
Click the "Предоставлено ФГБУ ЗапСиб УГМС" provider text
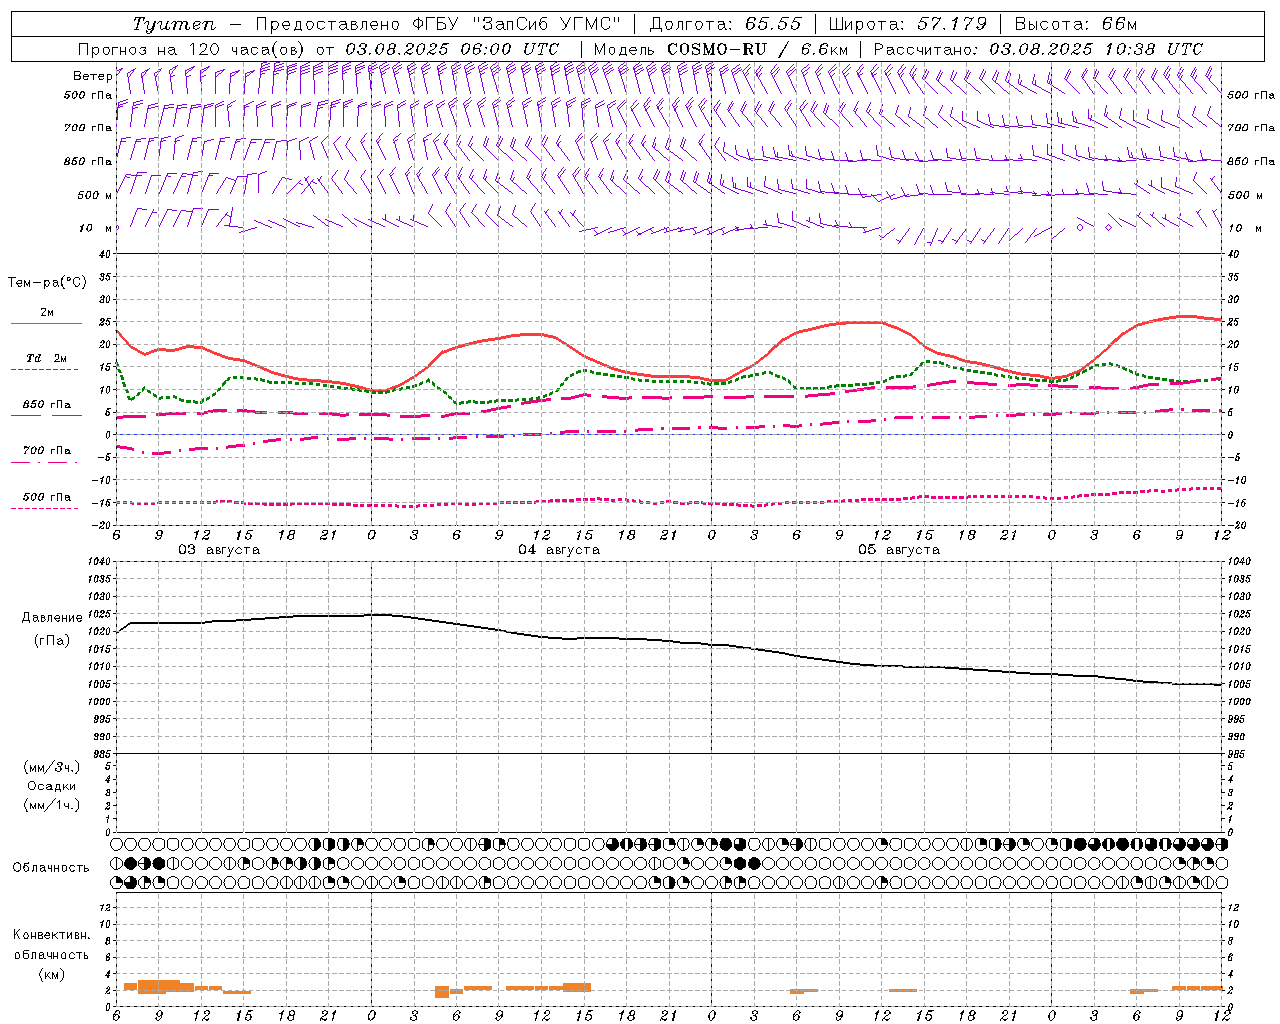(439, 24)
